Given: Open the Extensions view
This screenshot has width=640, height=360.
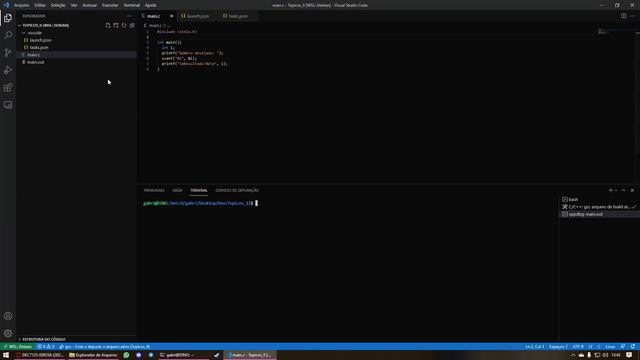Looking at the screenshot, I should (8, 88).
